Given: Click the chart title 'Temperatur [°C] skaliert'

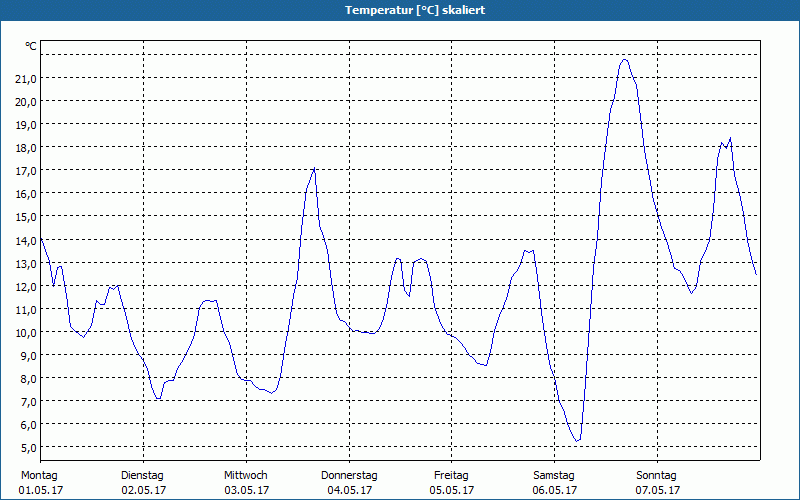Looking at the screenshot, I should point(415,10).
